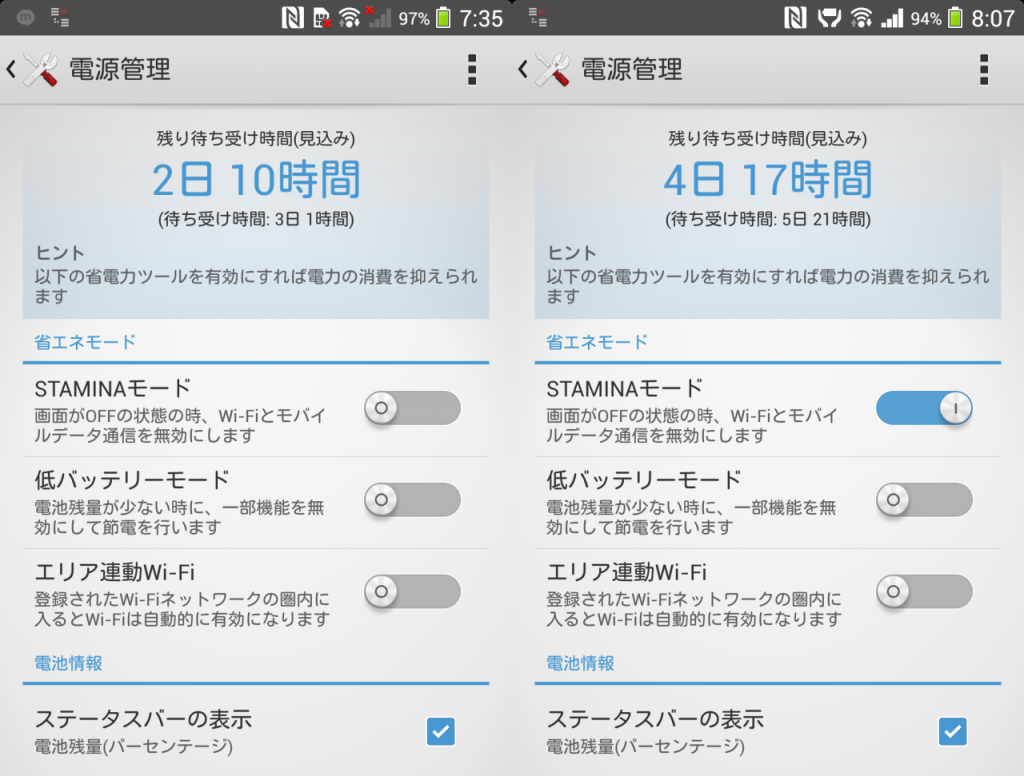
Task: Tap the SD card error status icon
Action: (x=321, y=18)
